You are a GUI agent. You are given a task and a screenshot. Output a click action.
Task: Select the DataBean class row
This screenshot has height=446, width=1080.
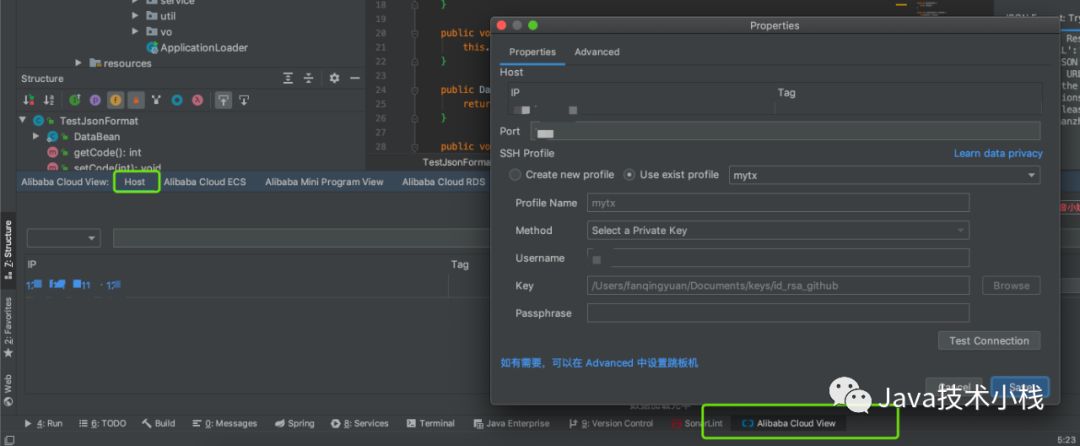[96, 136]
